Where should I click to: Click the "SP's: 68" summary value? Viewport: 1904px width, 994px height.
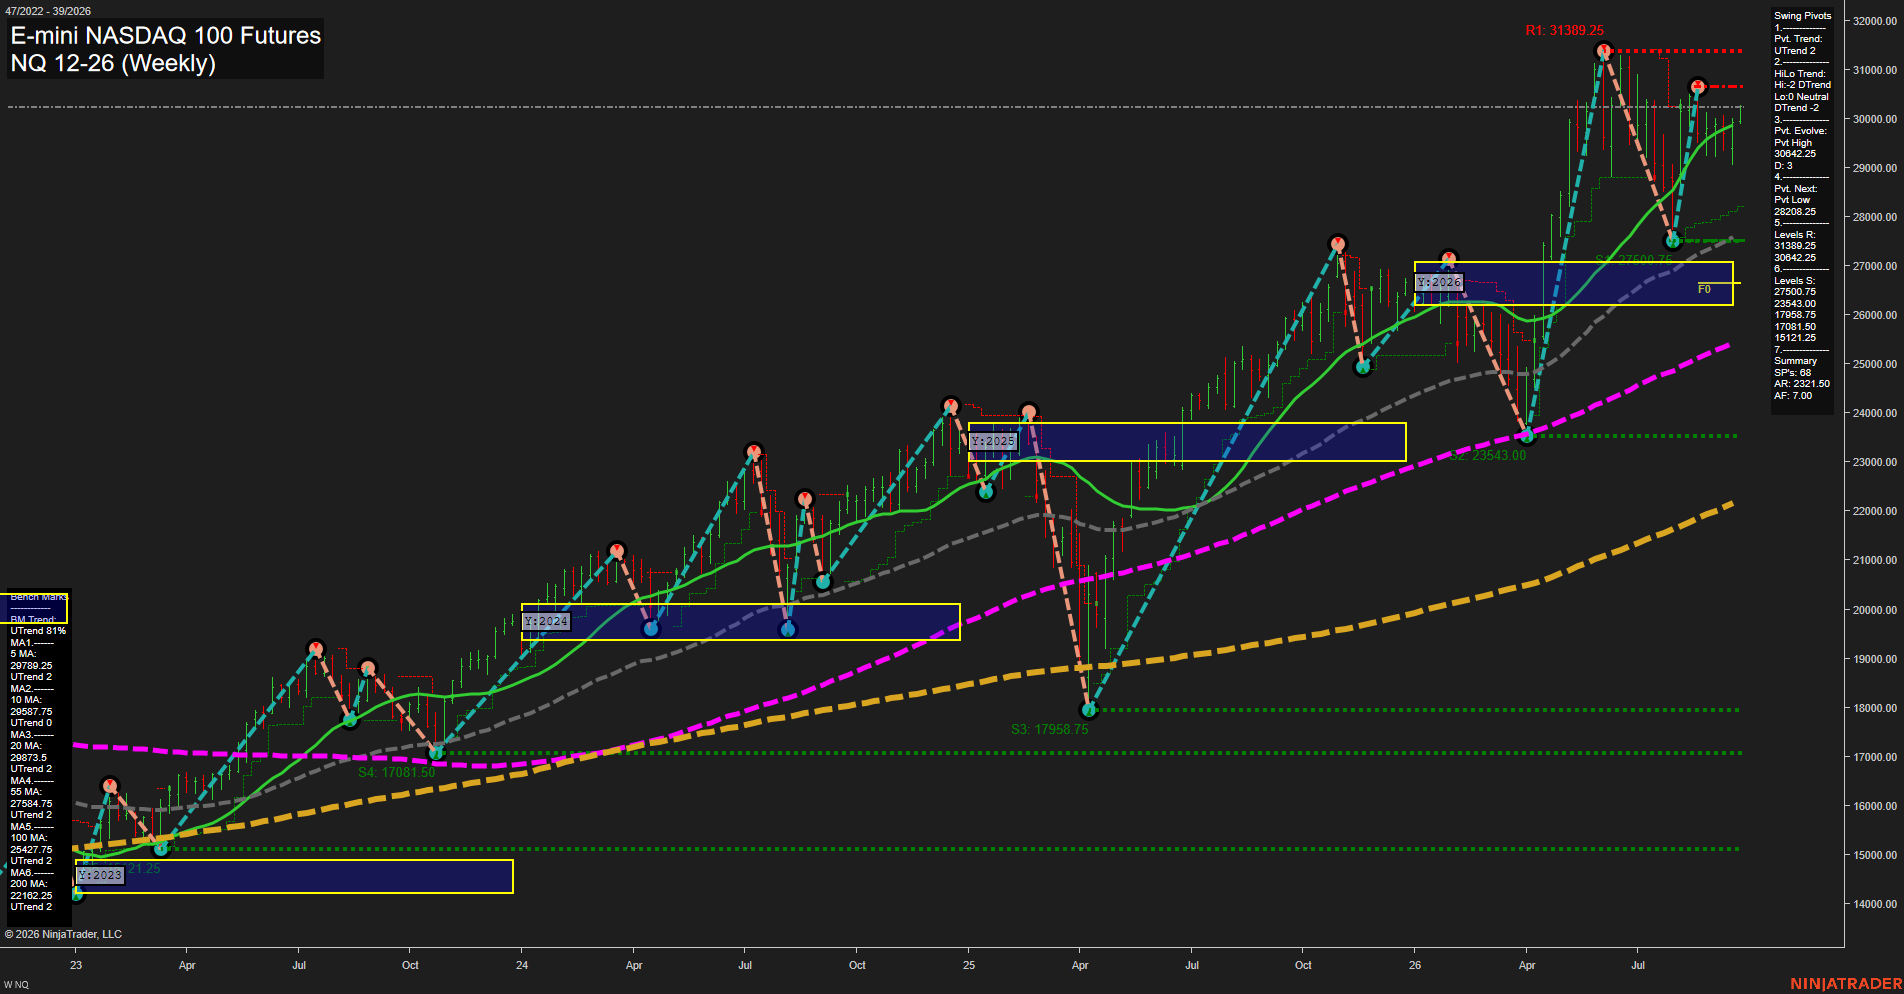coord(1793,373)
